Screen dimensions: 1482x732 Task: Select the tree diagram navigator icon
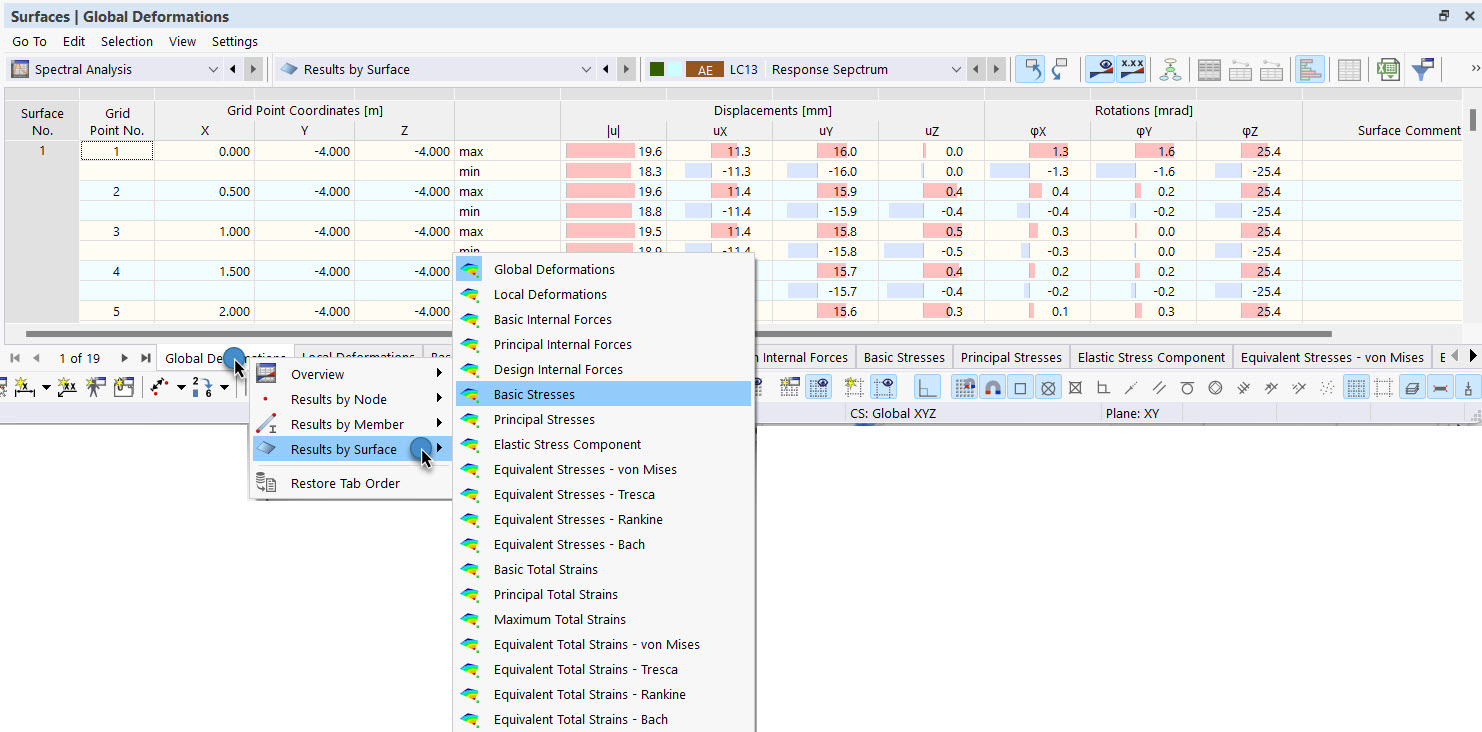tap(1169, 69)
